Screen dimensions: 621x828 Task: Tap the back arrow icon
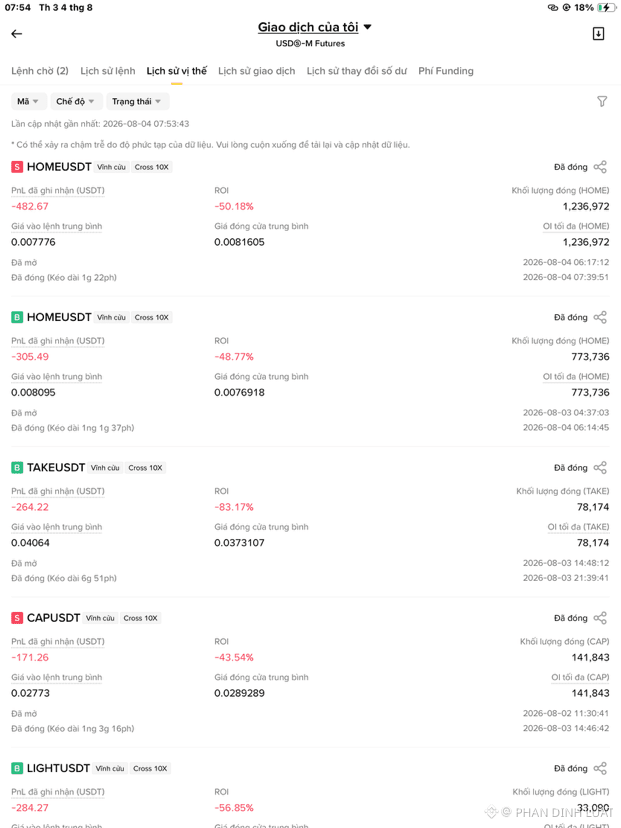17,34
